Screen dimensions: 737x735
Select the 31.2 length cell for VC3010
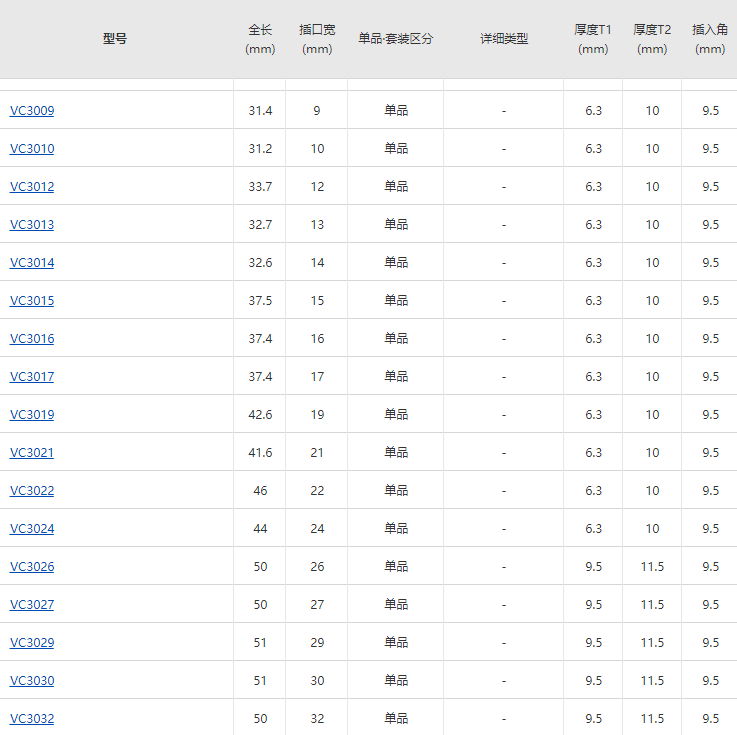pos(260,149)
